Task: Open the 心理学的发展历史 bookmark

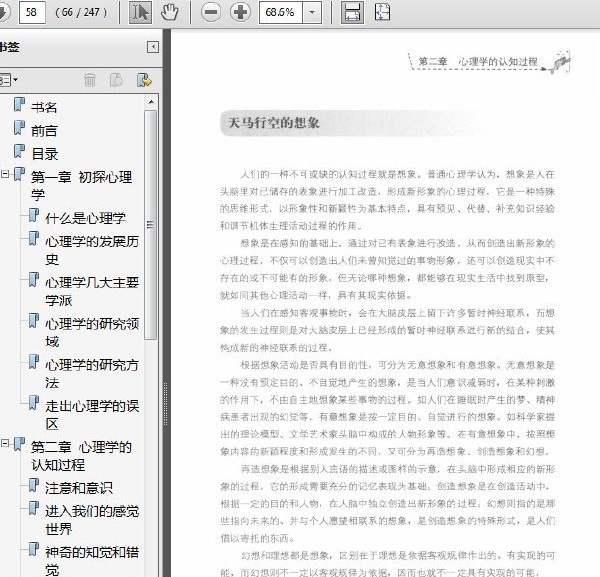Action: 92,250
